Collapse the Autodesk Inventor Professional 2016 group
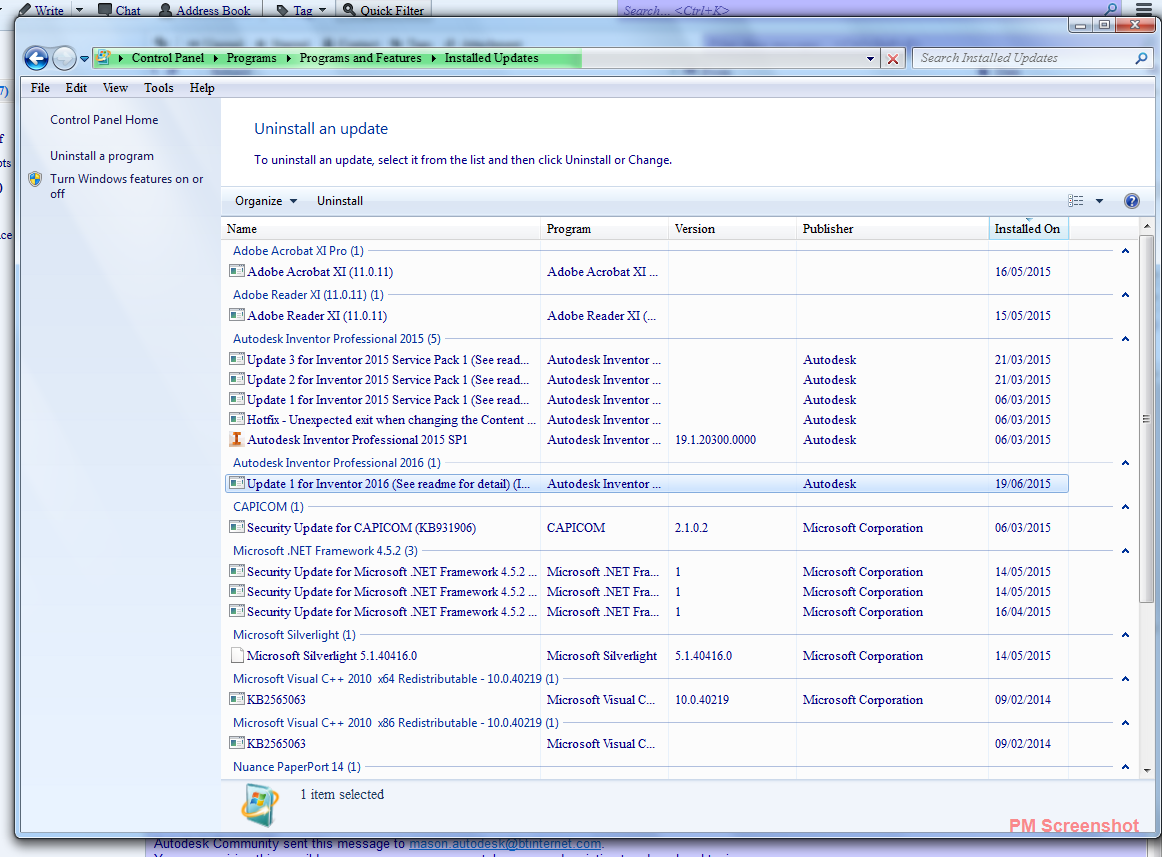Viewport: 1162px width, 857px height. (x=1125, y=463)
